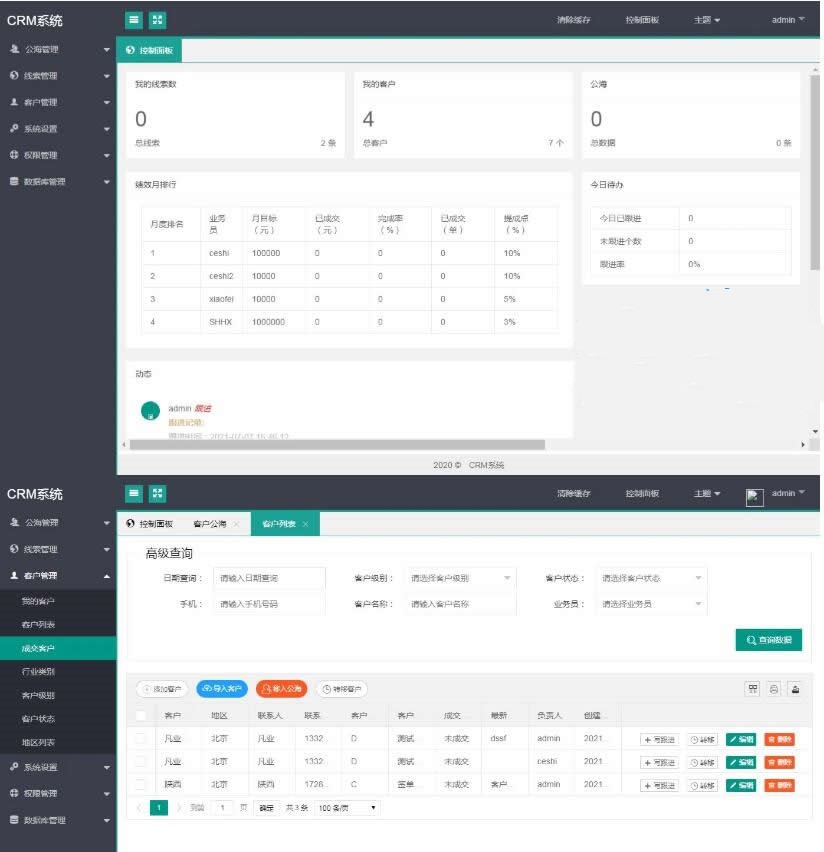Click 导入客户 blue cloud button

coord(222,688)
